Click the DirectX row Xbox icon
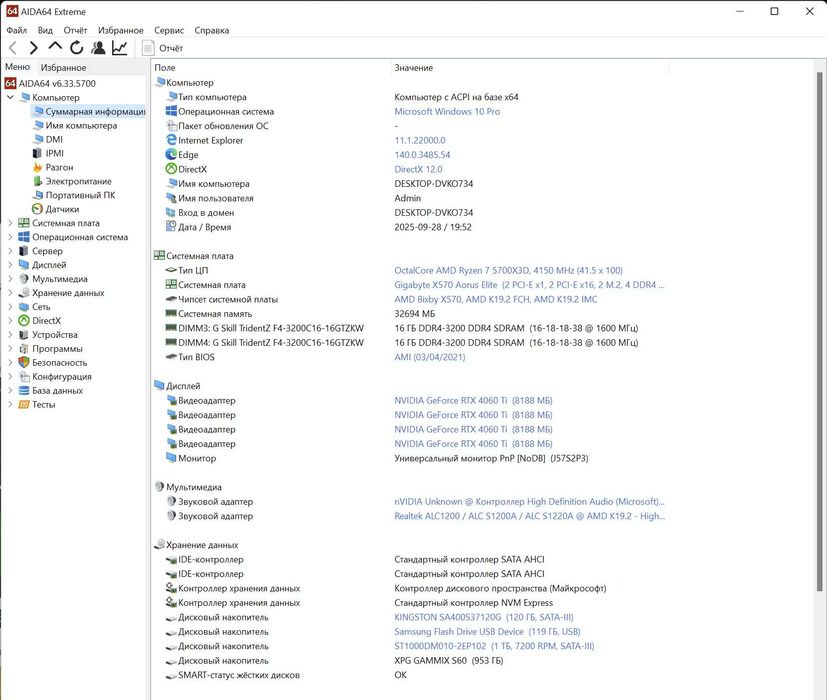Image resolution: width=827 pixels, height=700 pixels. tap(171, 169)
